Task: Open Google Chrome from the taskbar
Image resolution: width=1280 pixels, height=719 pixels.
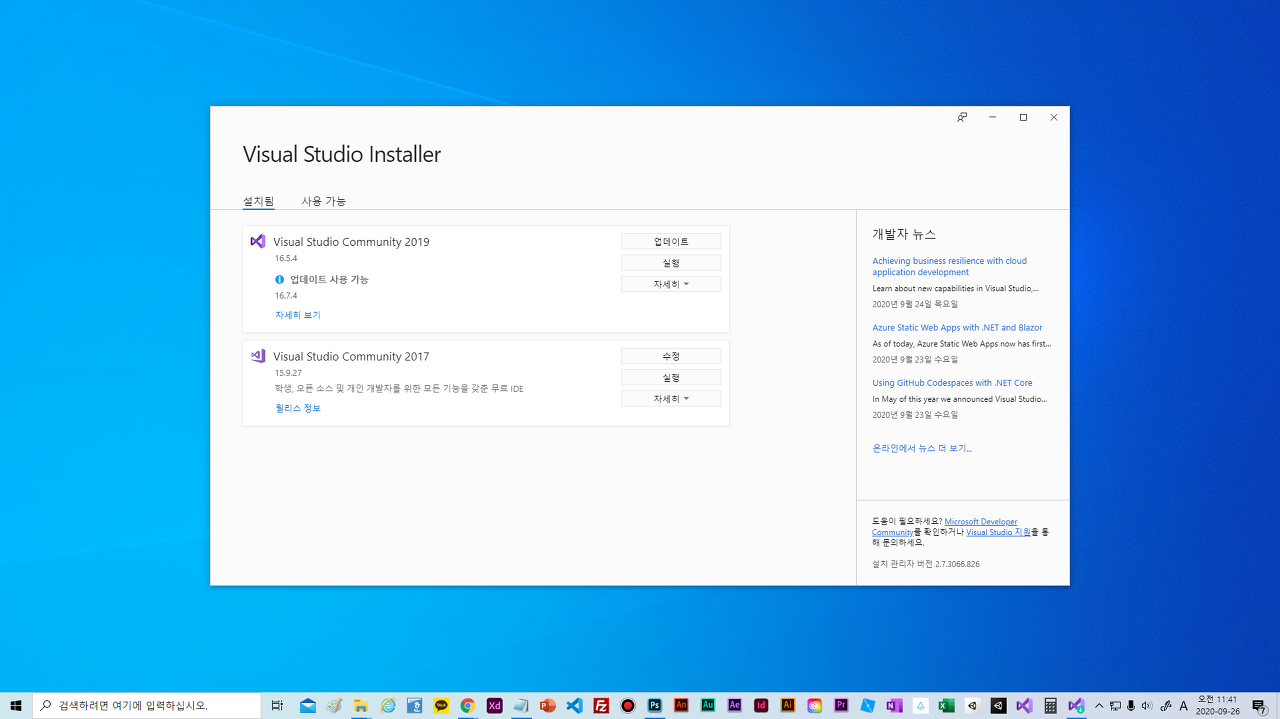Action: [468, 705]
